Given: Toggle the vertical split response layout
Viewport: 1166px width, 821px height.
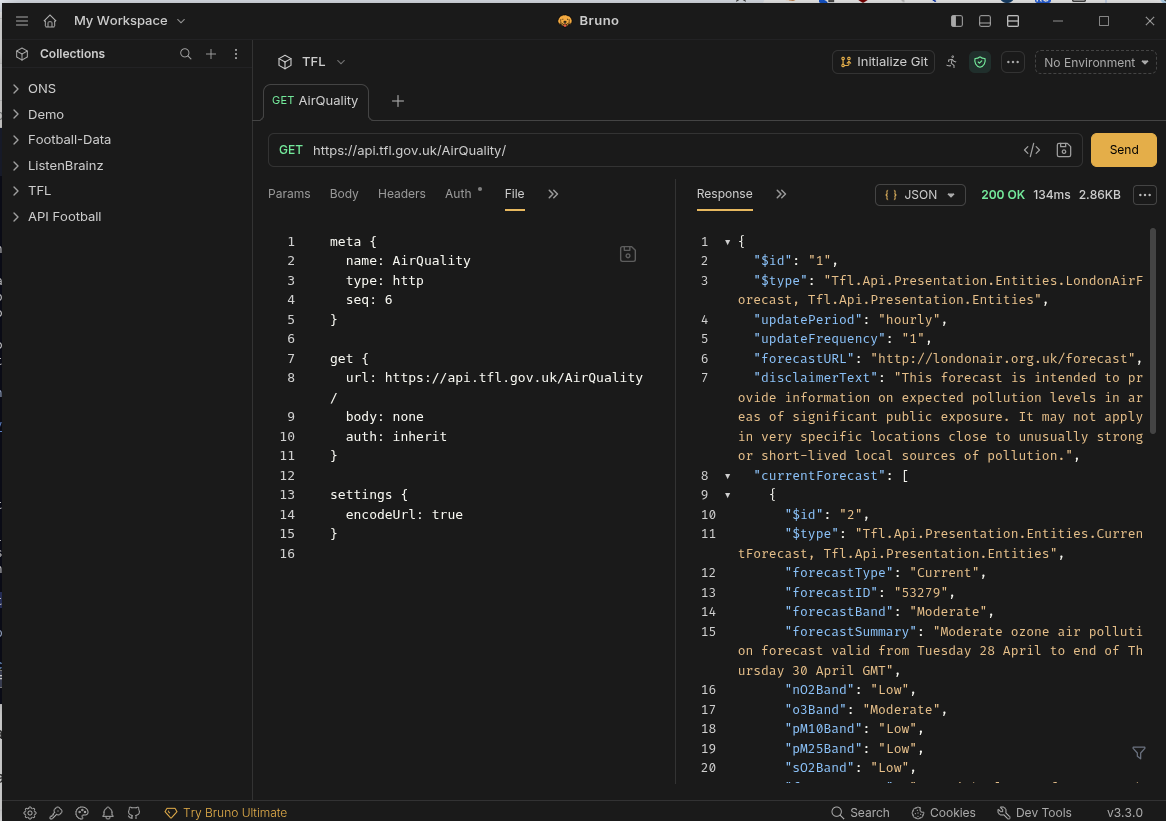Looking at the screenshot, I should (1013, 21).
